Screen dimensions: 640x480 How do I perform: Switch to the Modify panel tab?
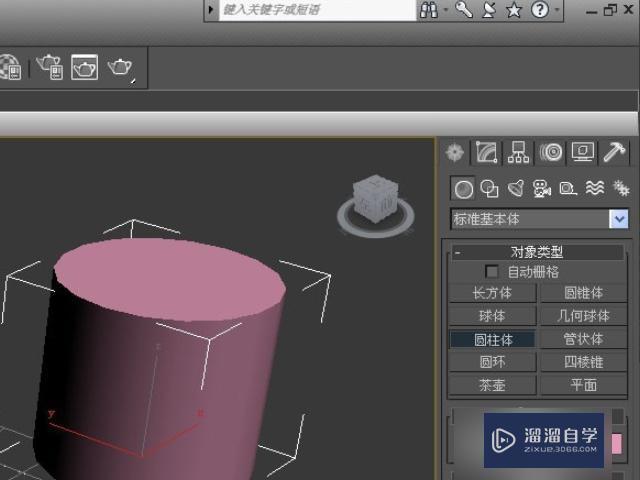click(x=486, y=153)
